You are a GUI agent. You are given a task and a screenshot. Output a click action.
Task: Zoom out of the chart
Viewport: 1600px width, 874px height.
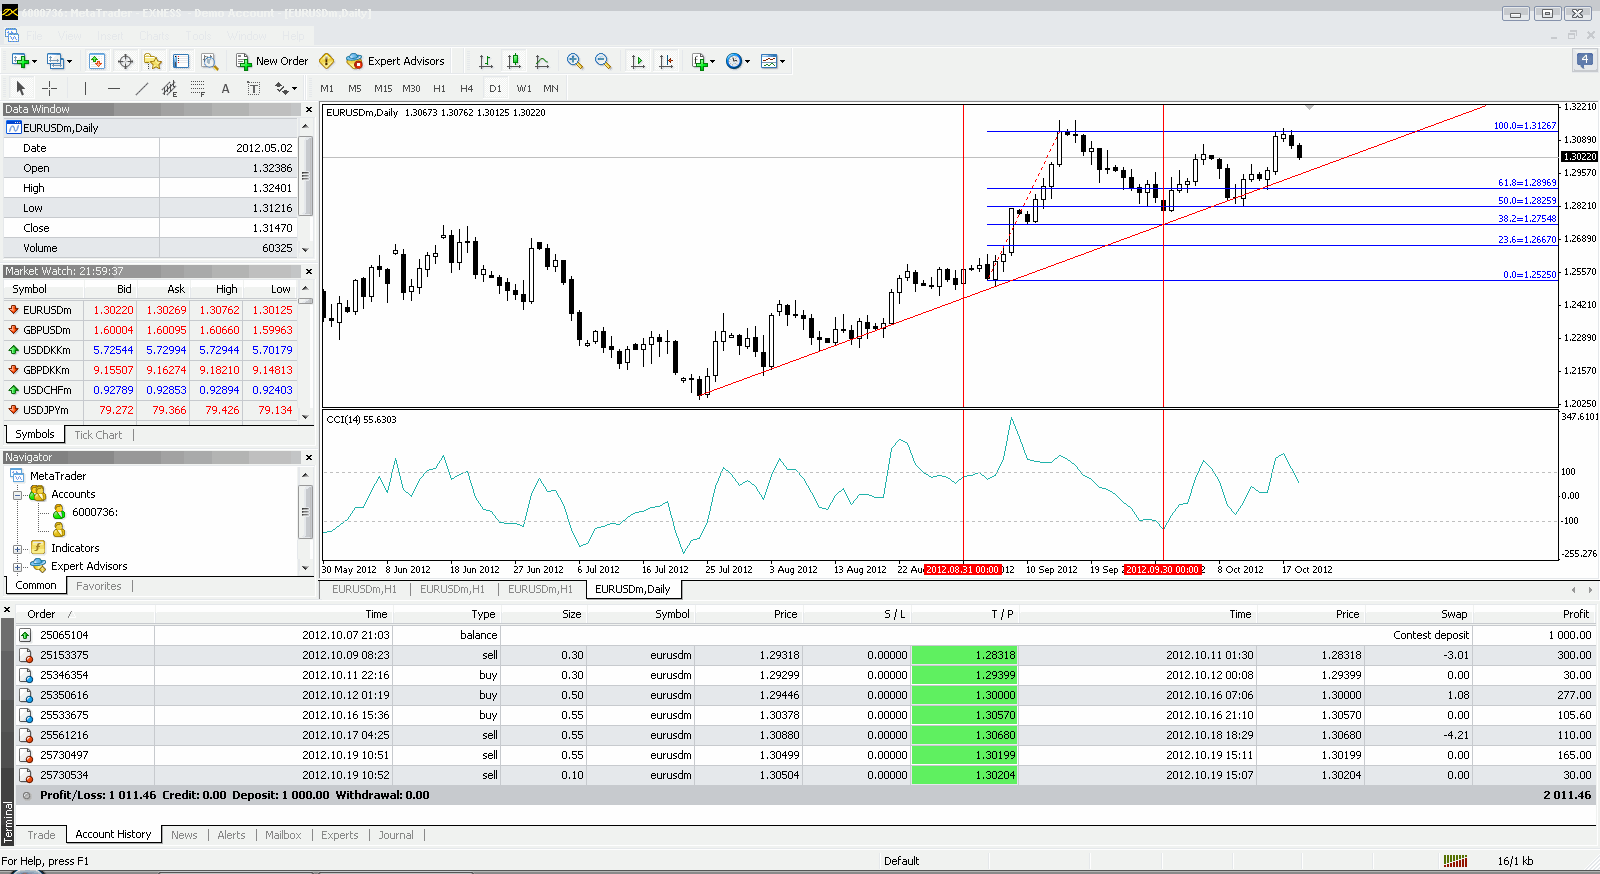coord(603,61)
